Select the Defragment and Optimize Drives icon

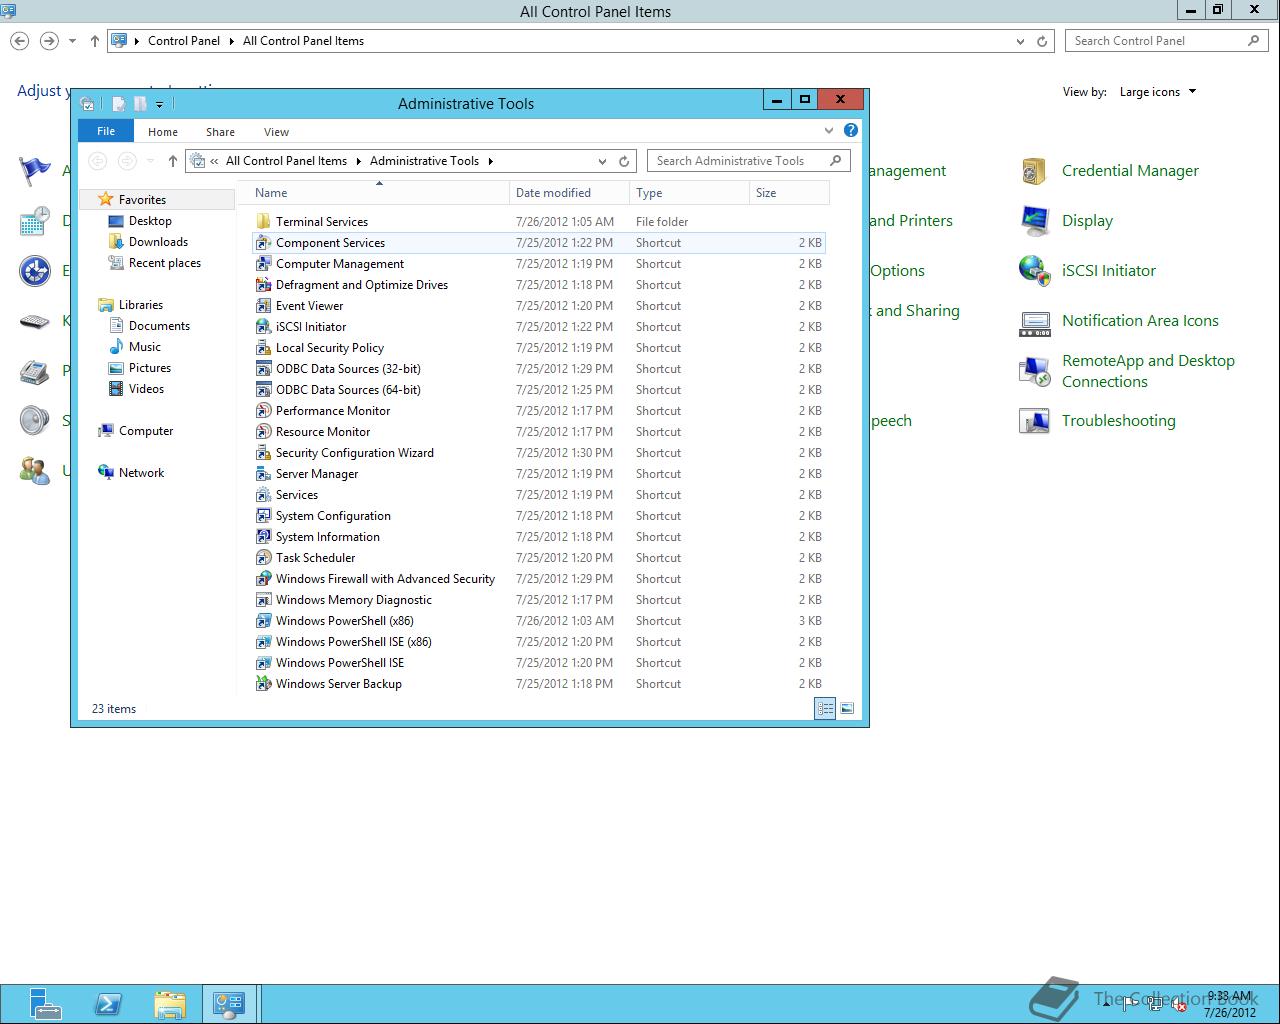pos(263,285)
